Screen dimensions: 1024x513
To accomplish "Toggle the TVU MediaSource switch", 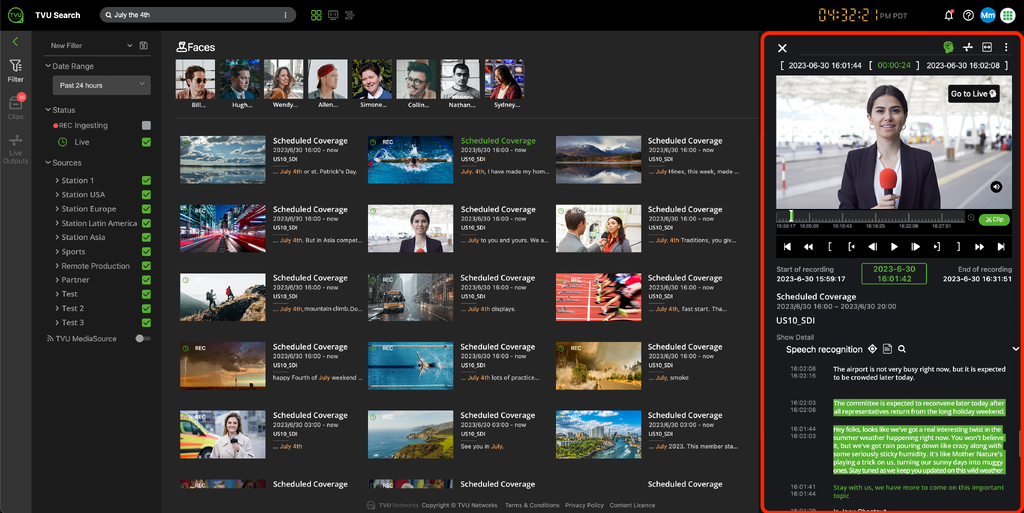I will pos(142,339).
